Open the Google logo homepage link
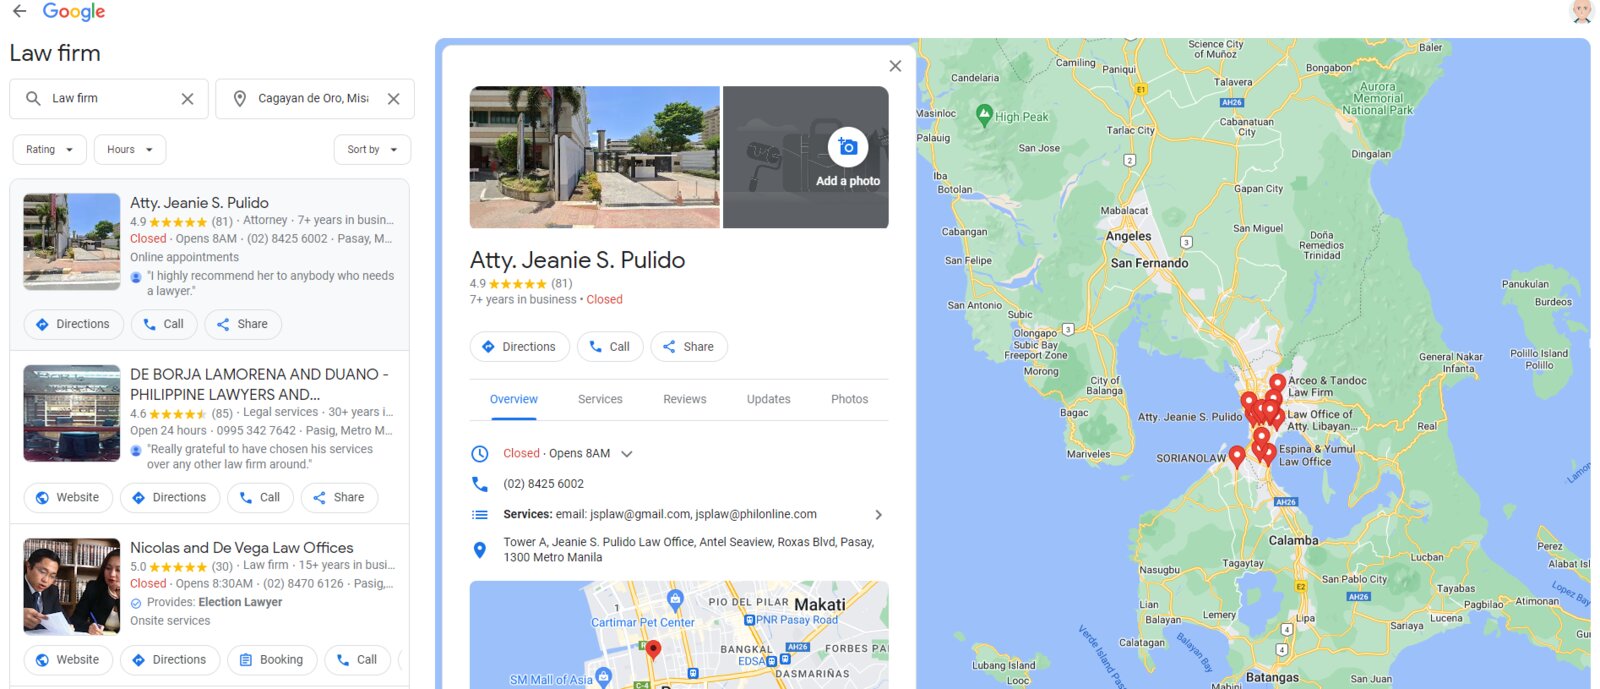 pyautogui.click(x=74, y=12)
